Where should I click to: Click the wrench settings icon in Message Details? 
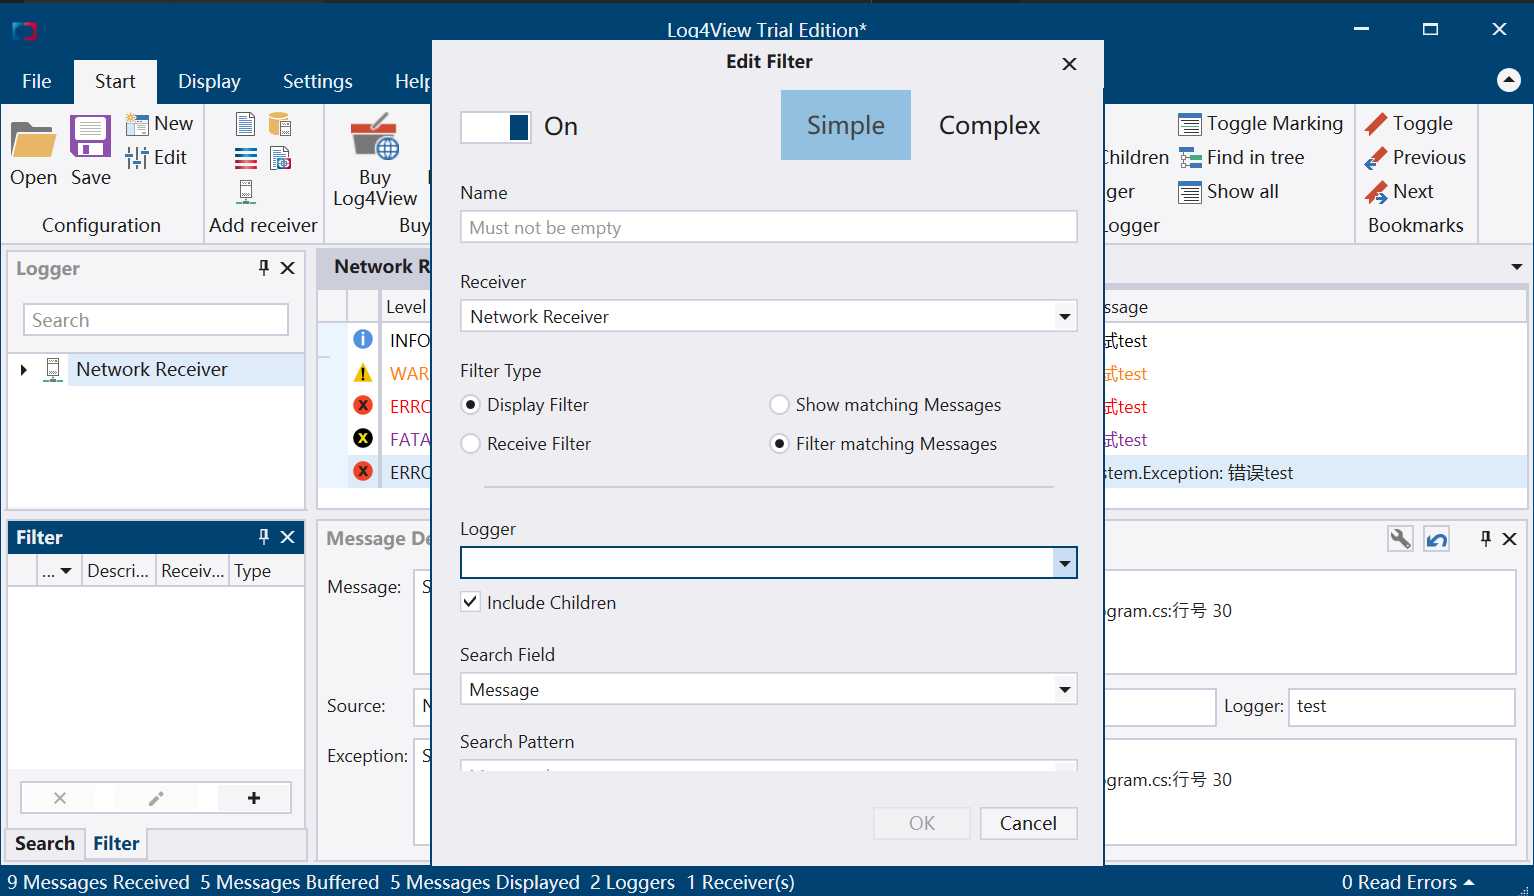coord(1401,539)
